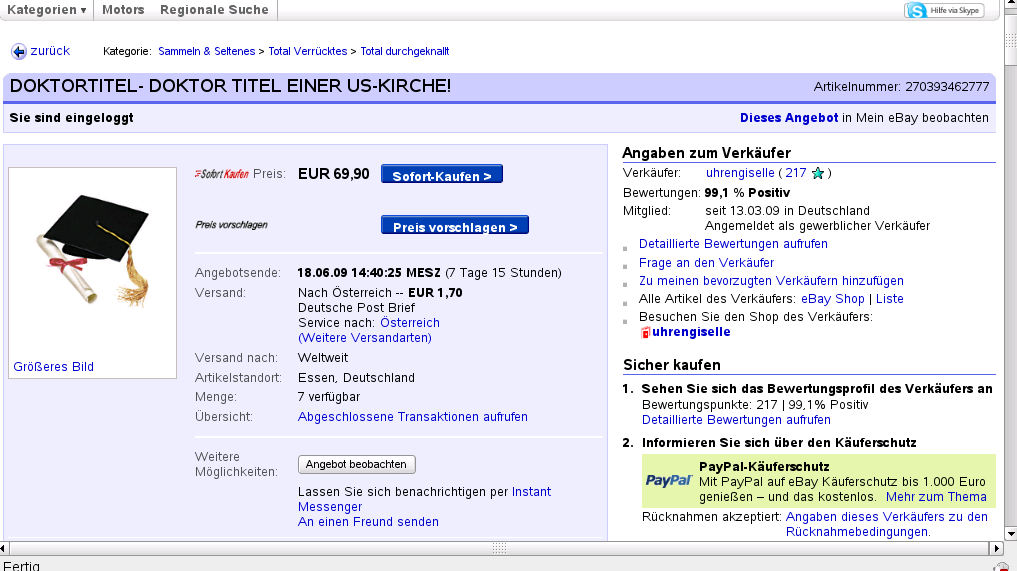Open the graduation cap product image
Image resolution: width=1017 pixels, height=571 pixels.
92,251
